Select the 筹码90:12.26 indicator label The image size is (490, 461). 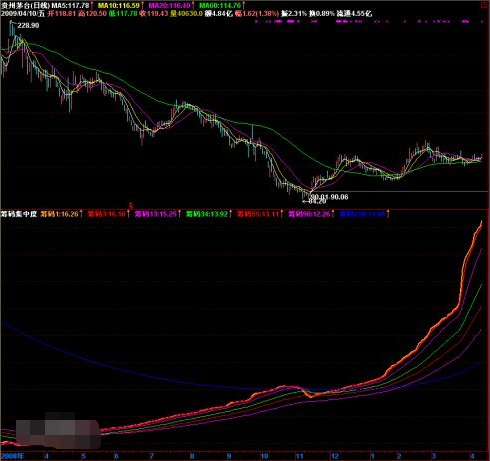309,214
